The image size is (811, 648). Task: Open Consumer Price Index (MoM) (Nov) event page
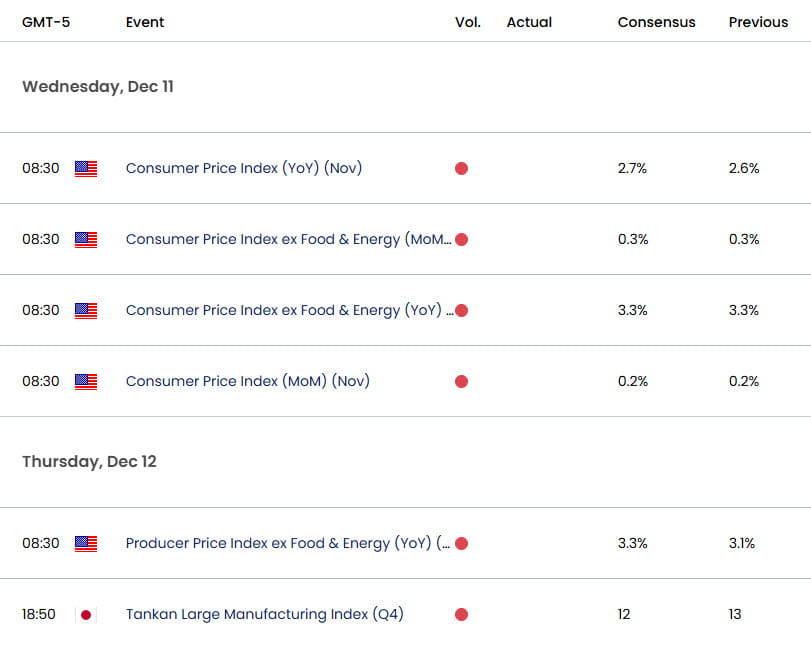point(251,381)
